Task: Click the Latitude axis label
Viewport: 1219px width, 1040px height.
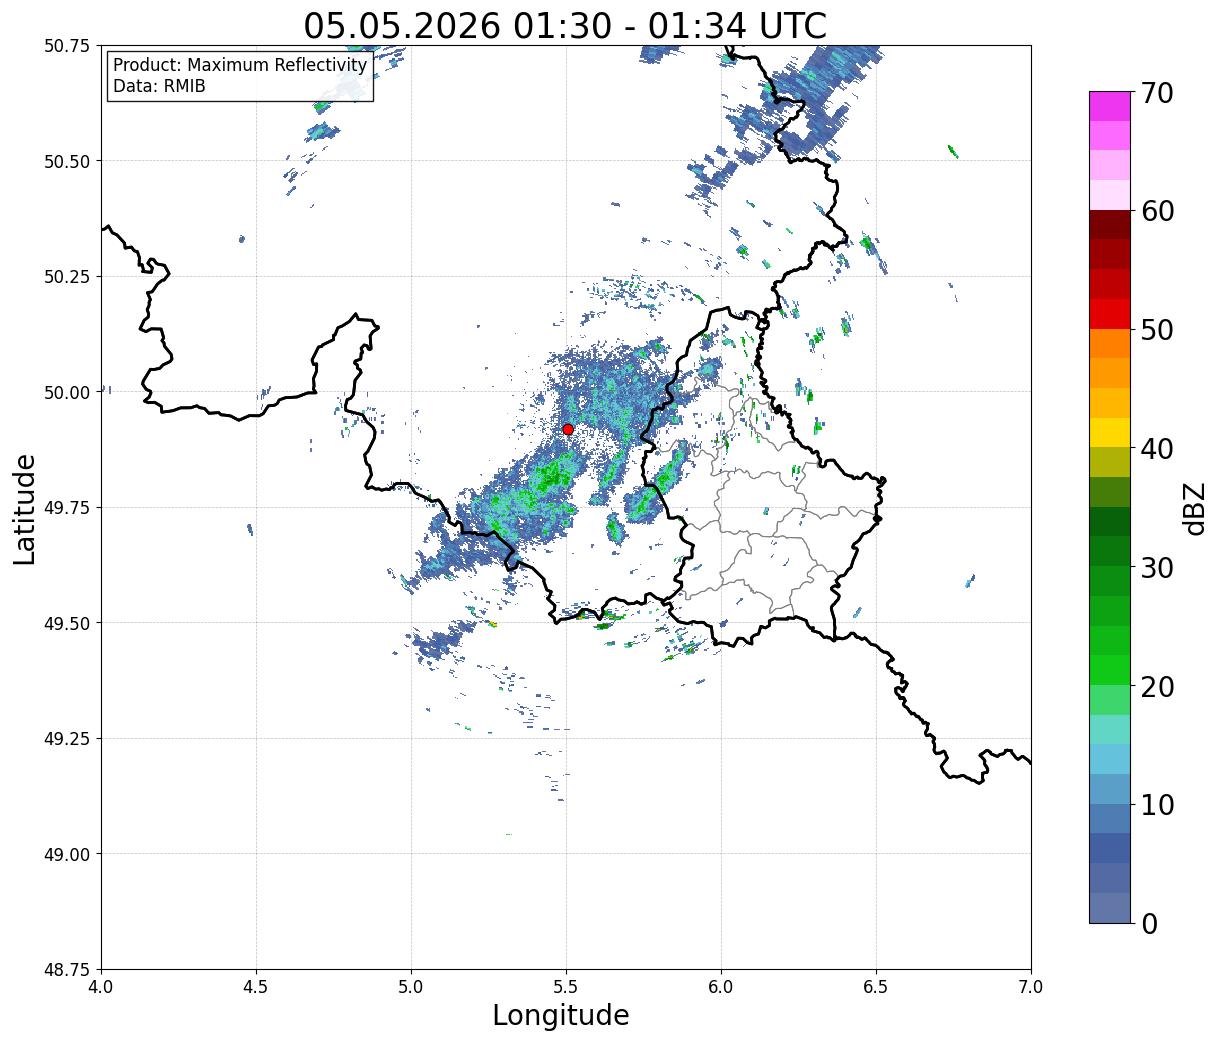Action: point(25,508)
